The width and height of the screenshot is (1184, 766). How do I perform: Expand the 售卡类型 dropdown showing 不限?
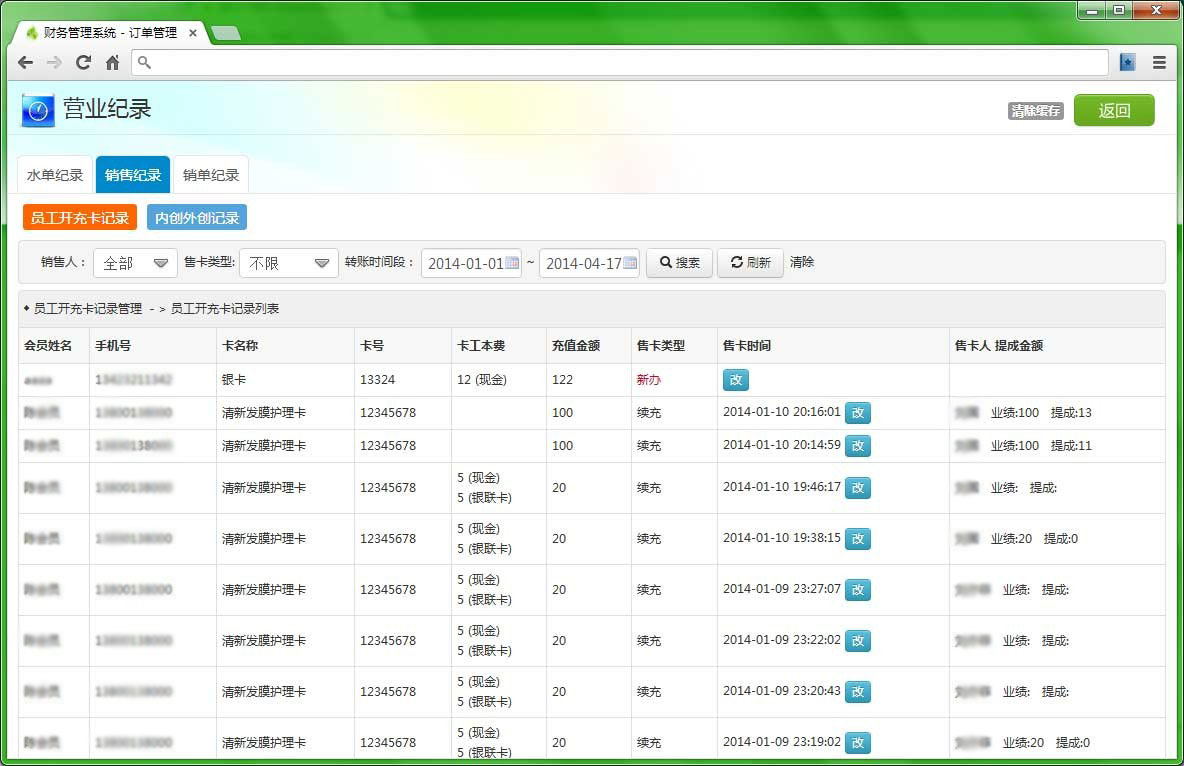[x=288, y=263]
